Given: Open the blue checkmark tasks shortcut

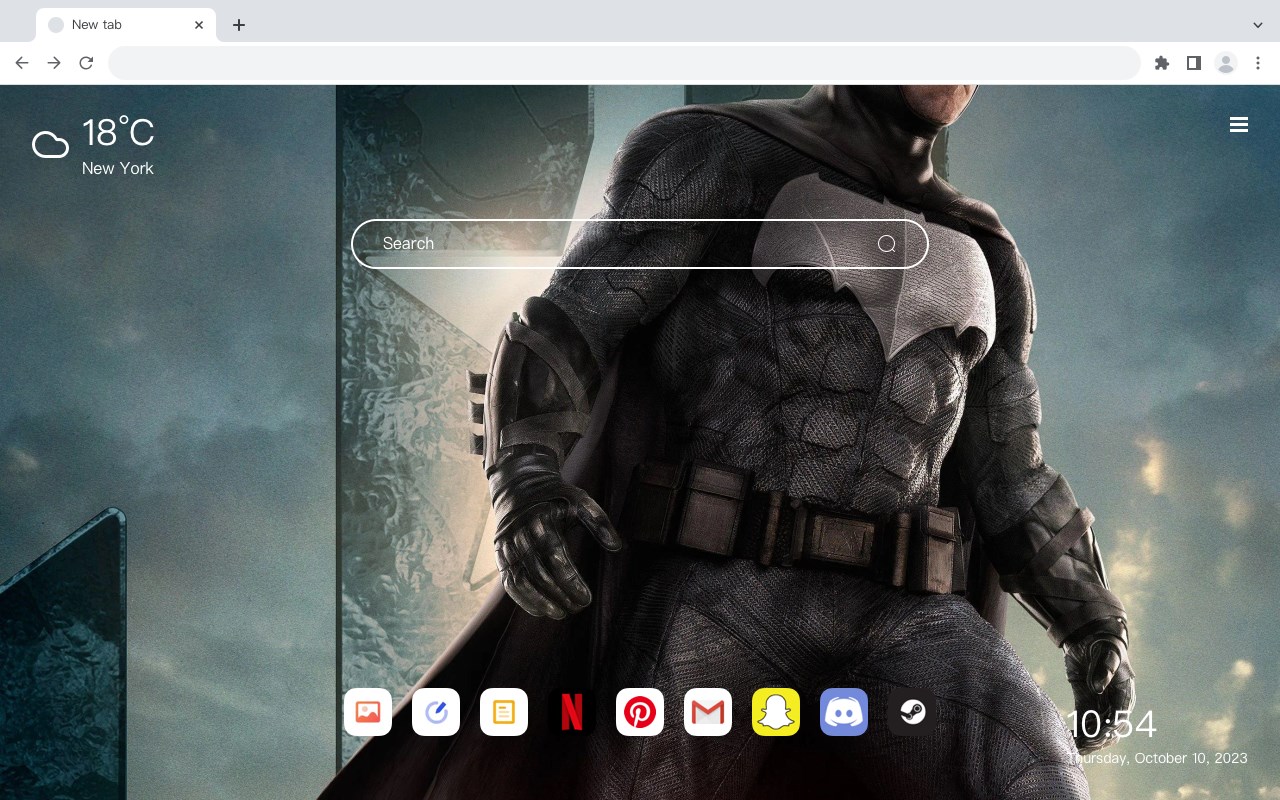Looking at the screenshot, I should pos(436,712).
